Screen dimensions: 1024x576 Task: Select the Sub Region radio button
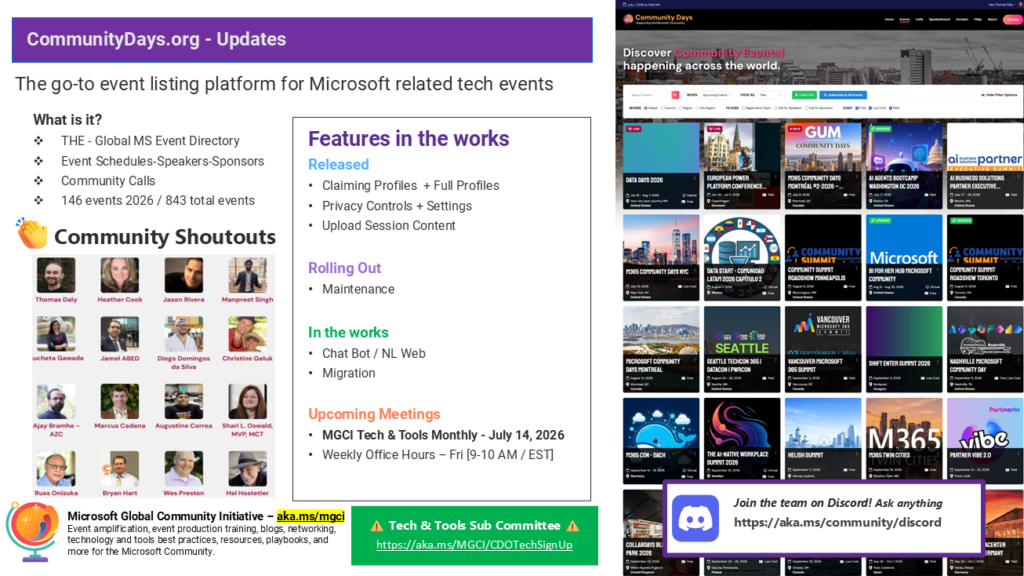697,108
